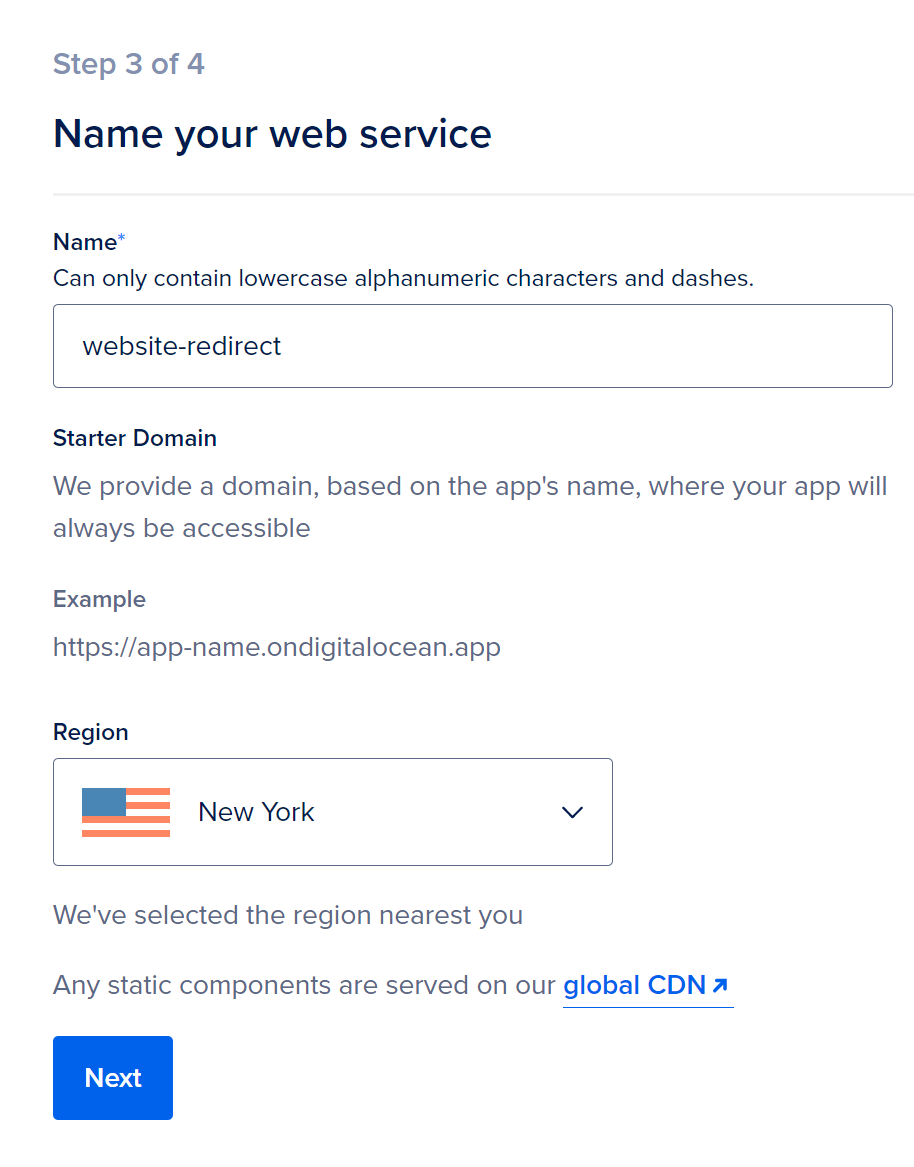Screen dimensions: 914x1167
Task: Select the text website-redirect in the input
Action: coord(180,345)
